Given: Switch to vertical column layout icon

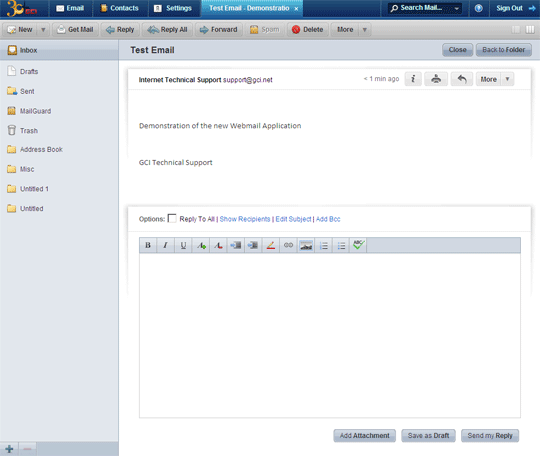Looking at the screenshot, I should tap(530, 30).
